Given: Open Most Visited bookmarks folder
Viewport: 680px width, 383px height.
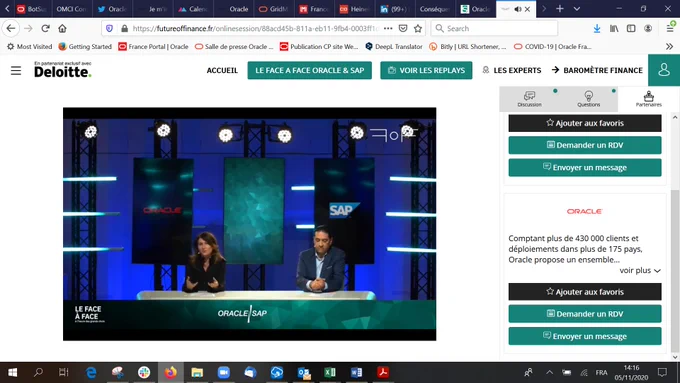Looking at the screenshot, I should click(x=29, y=46).
